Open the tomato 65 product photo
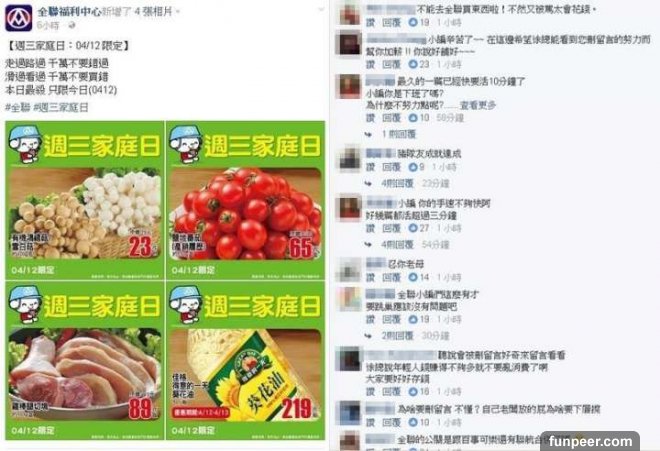Viewport: 660px width, 451px height. tap(245, 200)
